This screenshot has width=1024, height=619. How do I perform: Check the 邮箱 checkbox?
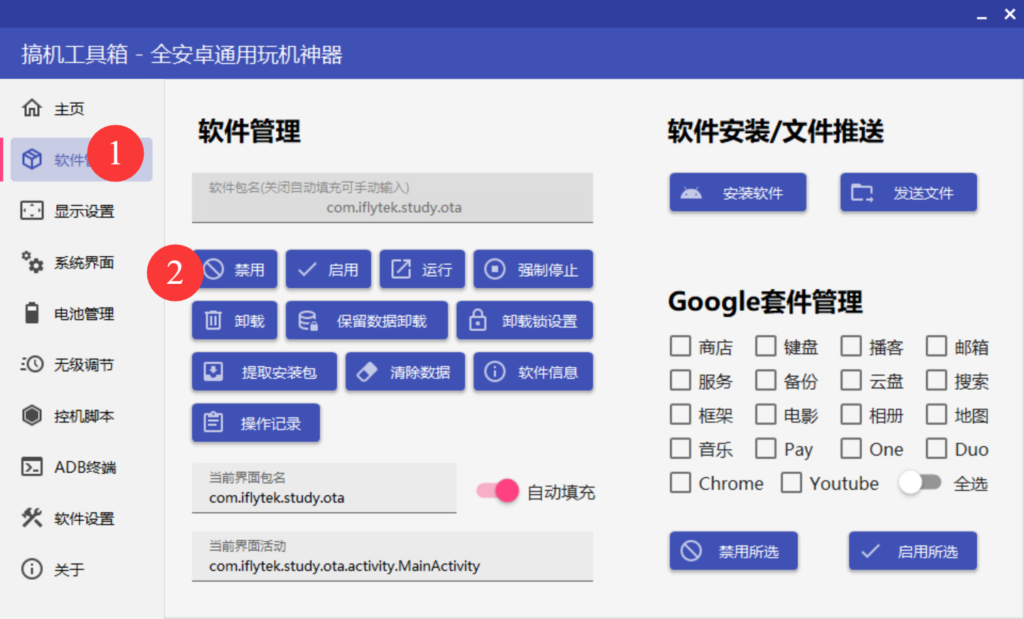(x=936, y=346)
